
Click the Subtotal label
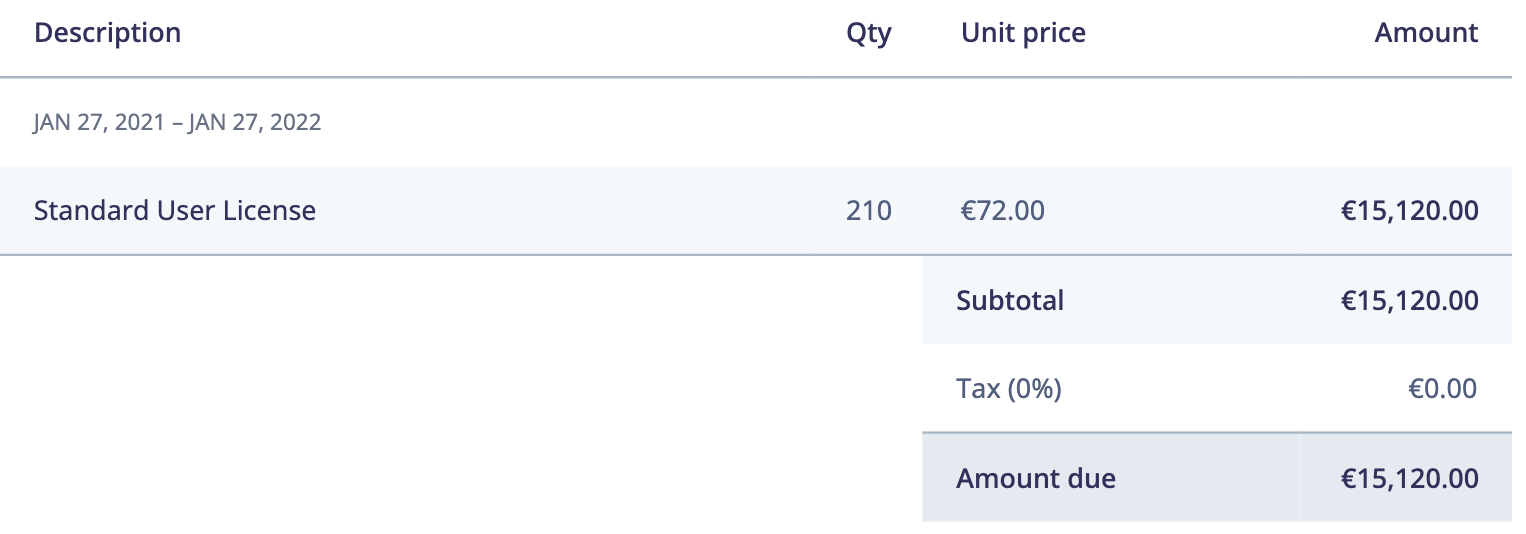pyautogui.click(x=1010, y=300)
